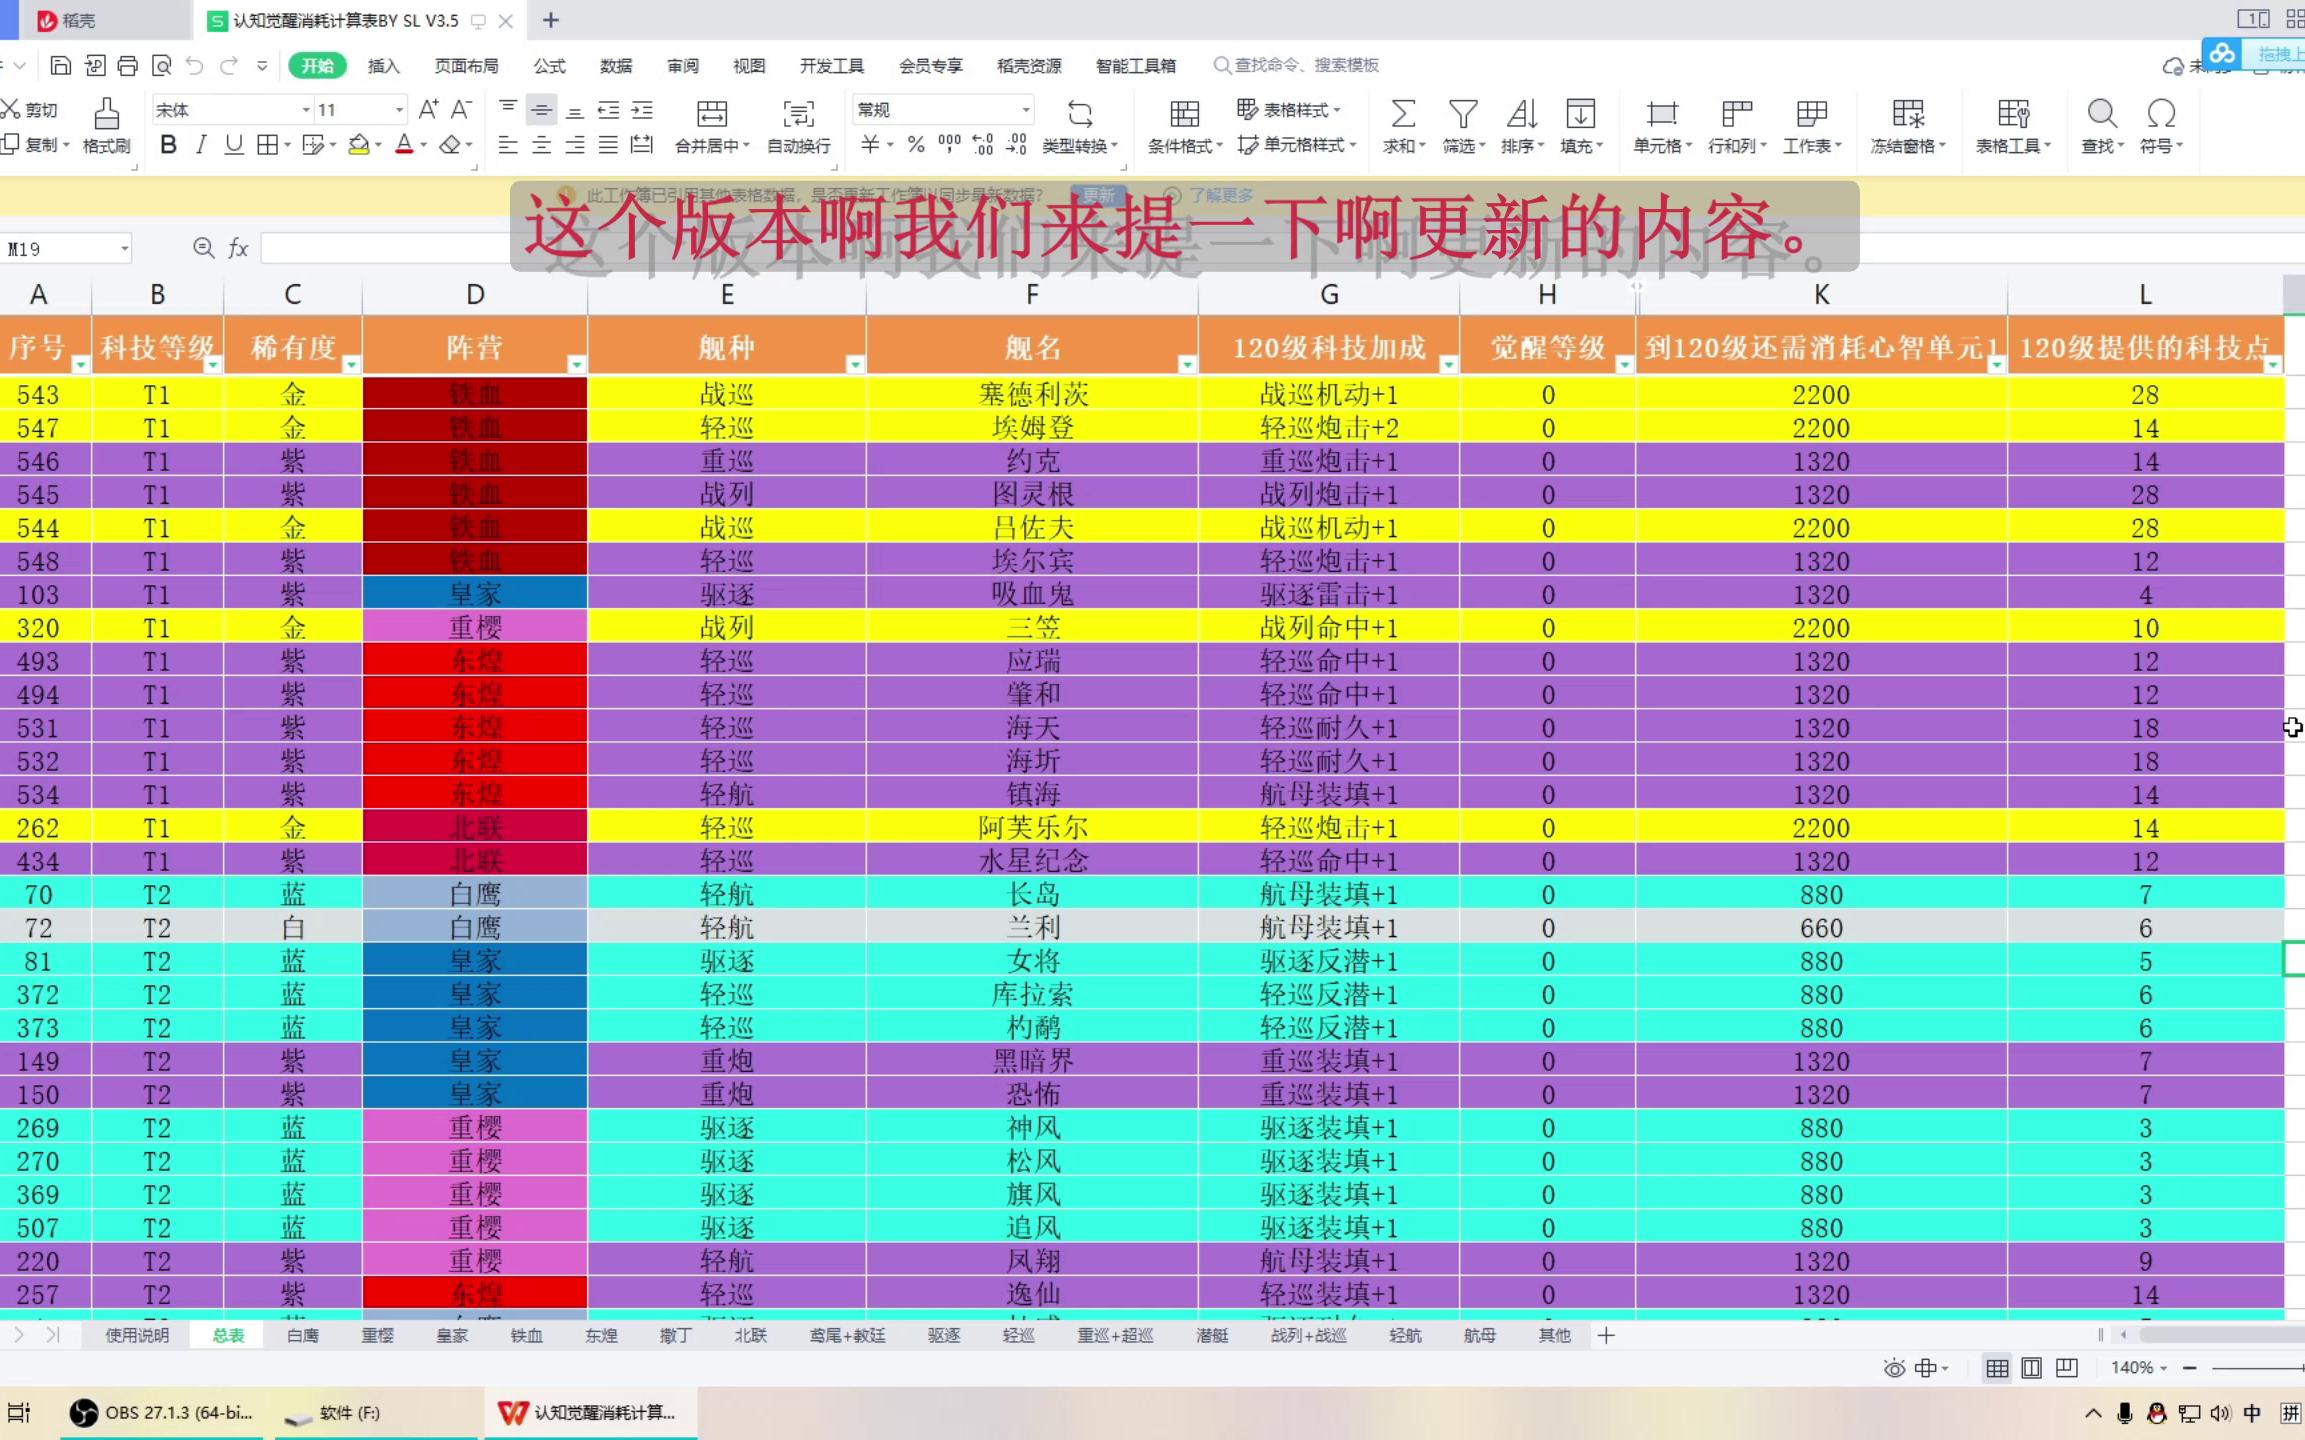2305x1440 pixels.
Task: Click the Conditional Formatting (条件格式) icon
Action: pyautogui.click(x=1184, y=114)
